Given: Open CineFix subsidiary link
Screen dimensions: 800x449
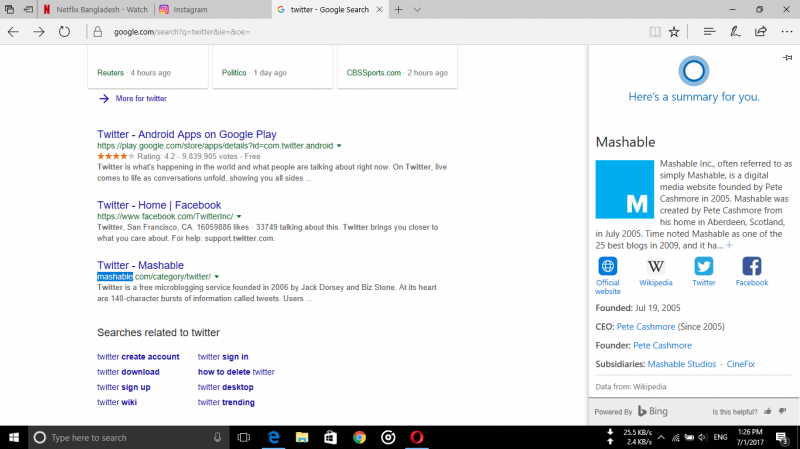Looking at the screenshot, I should [x=740, y=364].
